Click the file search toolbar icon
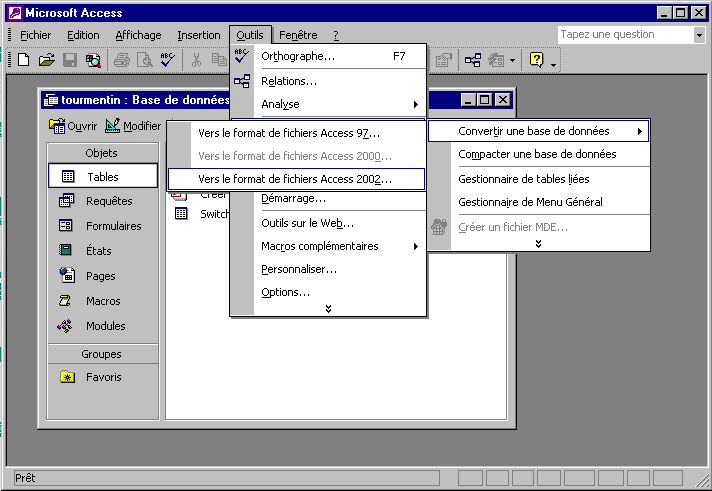This screenshot has height=491, width=712. click(x=93, y=60)
